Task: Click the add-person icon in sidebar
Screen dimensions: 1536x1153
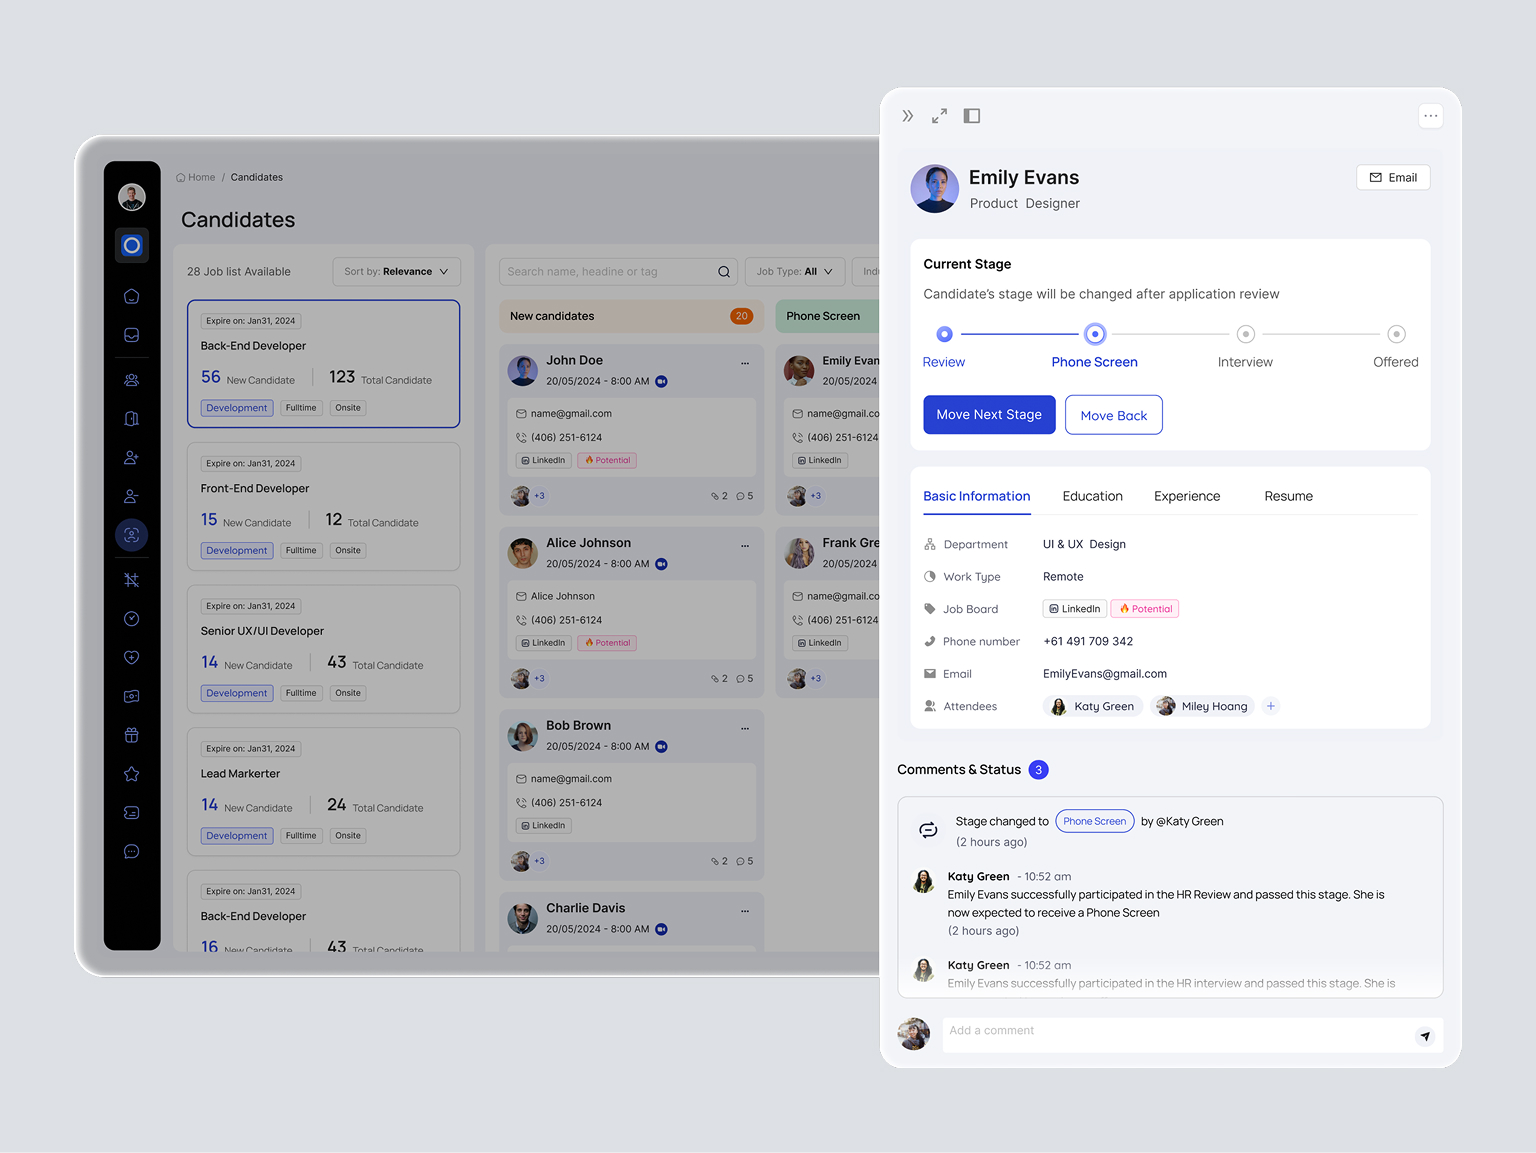Action: tap(131, 457)
